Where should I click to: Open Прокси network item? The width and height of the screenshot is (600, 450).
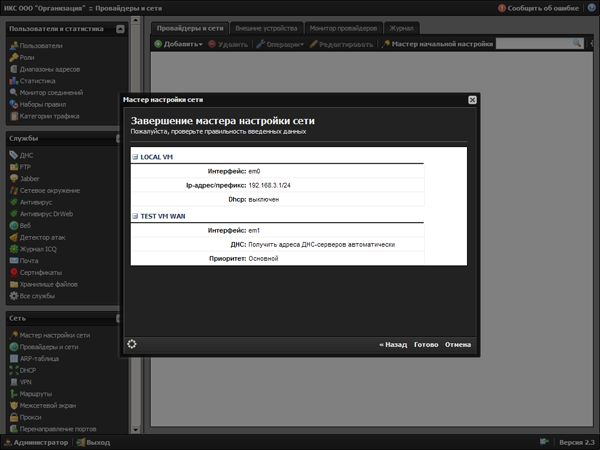pos(26,417)
